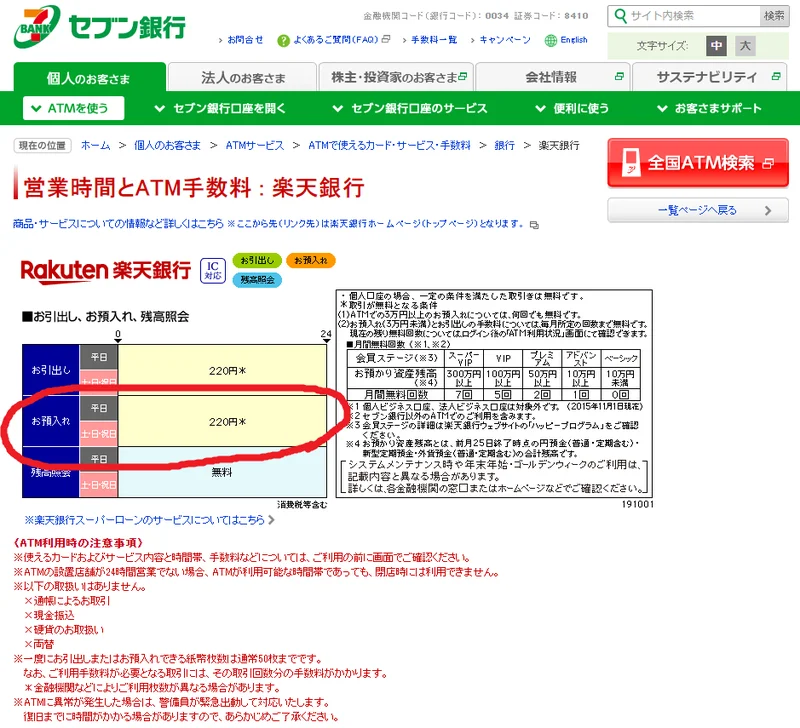Viewport: 800px width, 728px height.
Task: Click the Rakuten 楽天銀行 logo
Action: tap(106, 270)
